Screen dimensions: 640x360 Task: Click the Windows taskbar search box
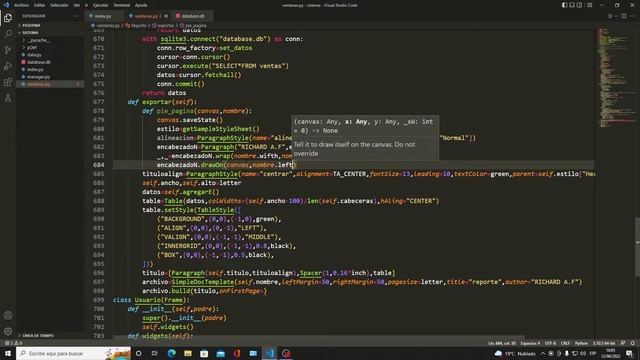coord(73,353)
